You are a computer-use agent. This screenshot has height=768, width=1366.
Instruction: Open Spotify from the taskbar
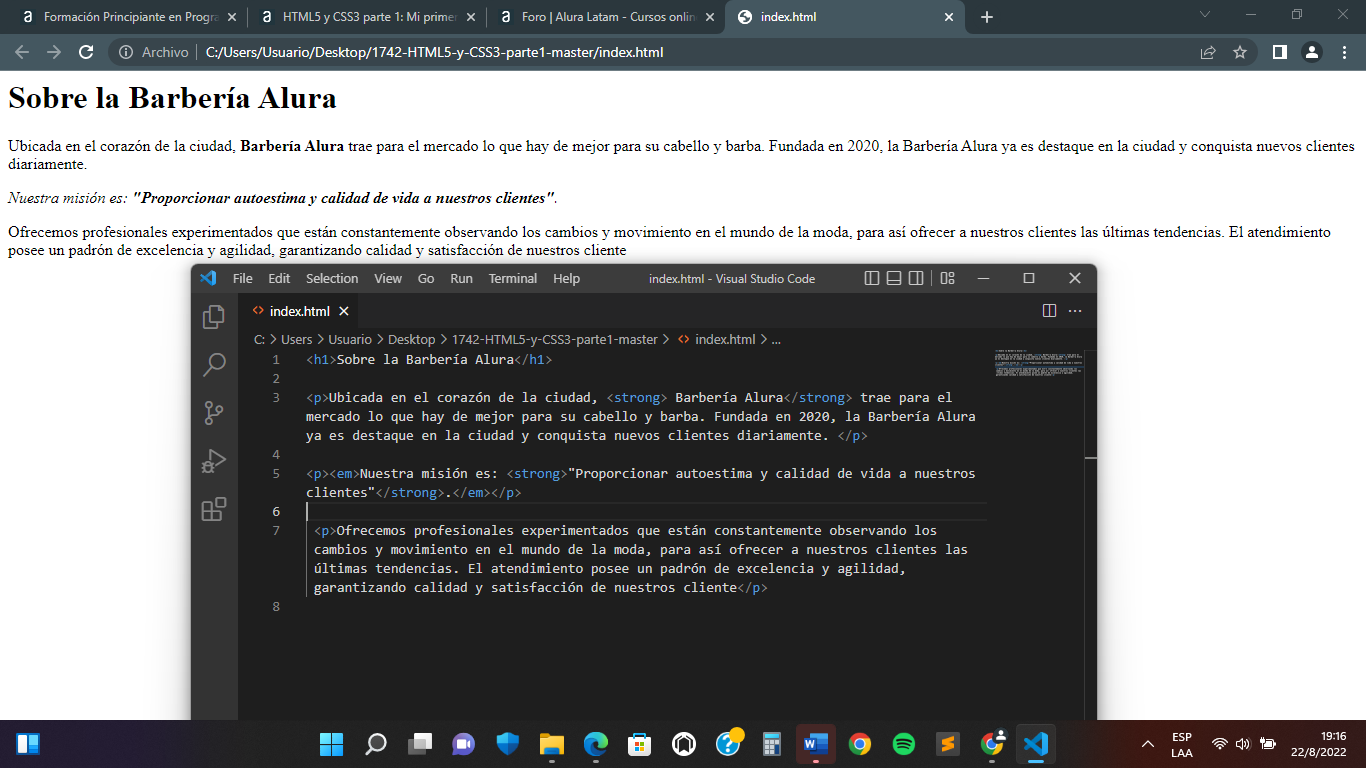pos(903,744)
